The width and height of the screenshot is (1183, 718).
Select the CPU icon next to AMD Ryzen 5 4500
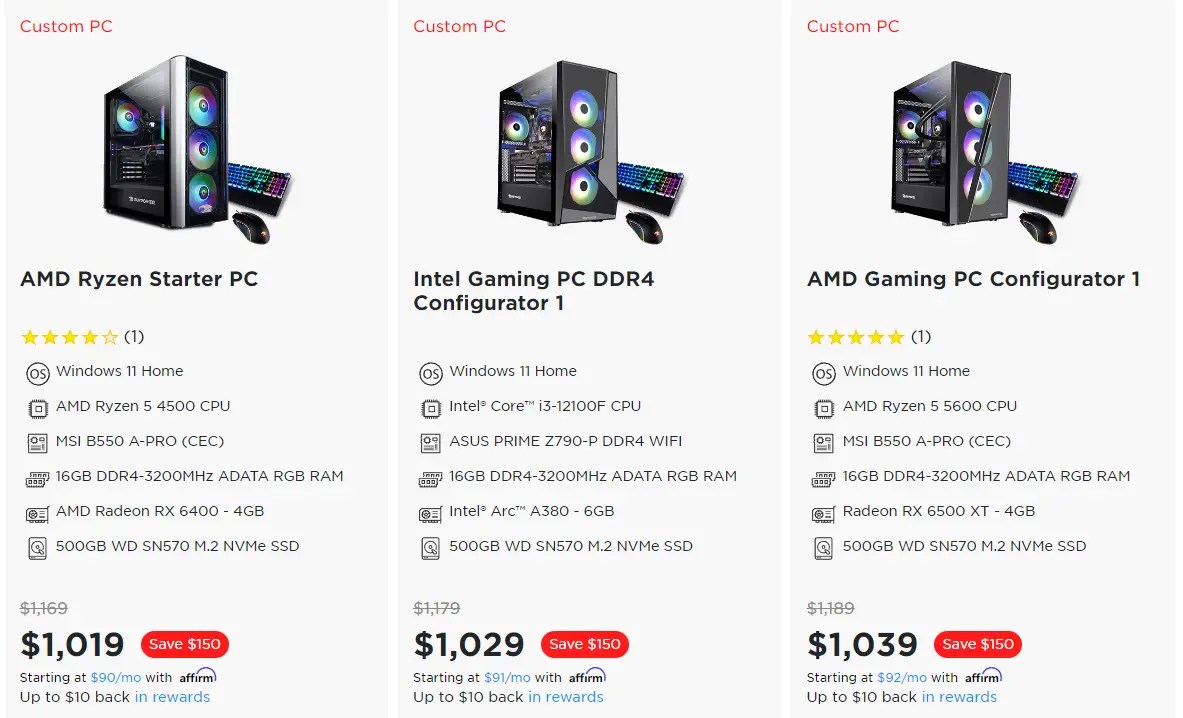pyautogui.click(x=36, y=407)
